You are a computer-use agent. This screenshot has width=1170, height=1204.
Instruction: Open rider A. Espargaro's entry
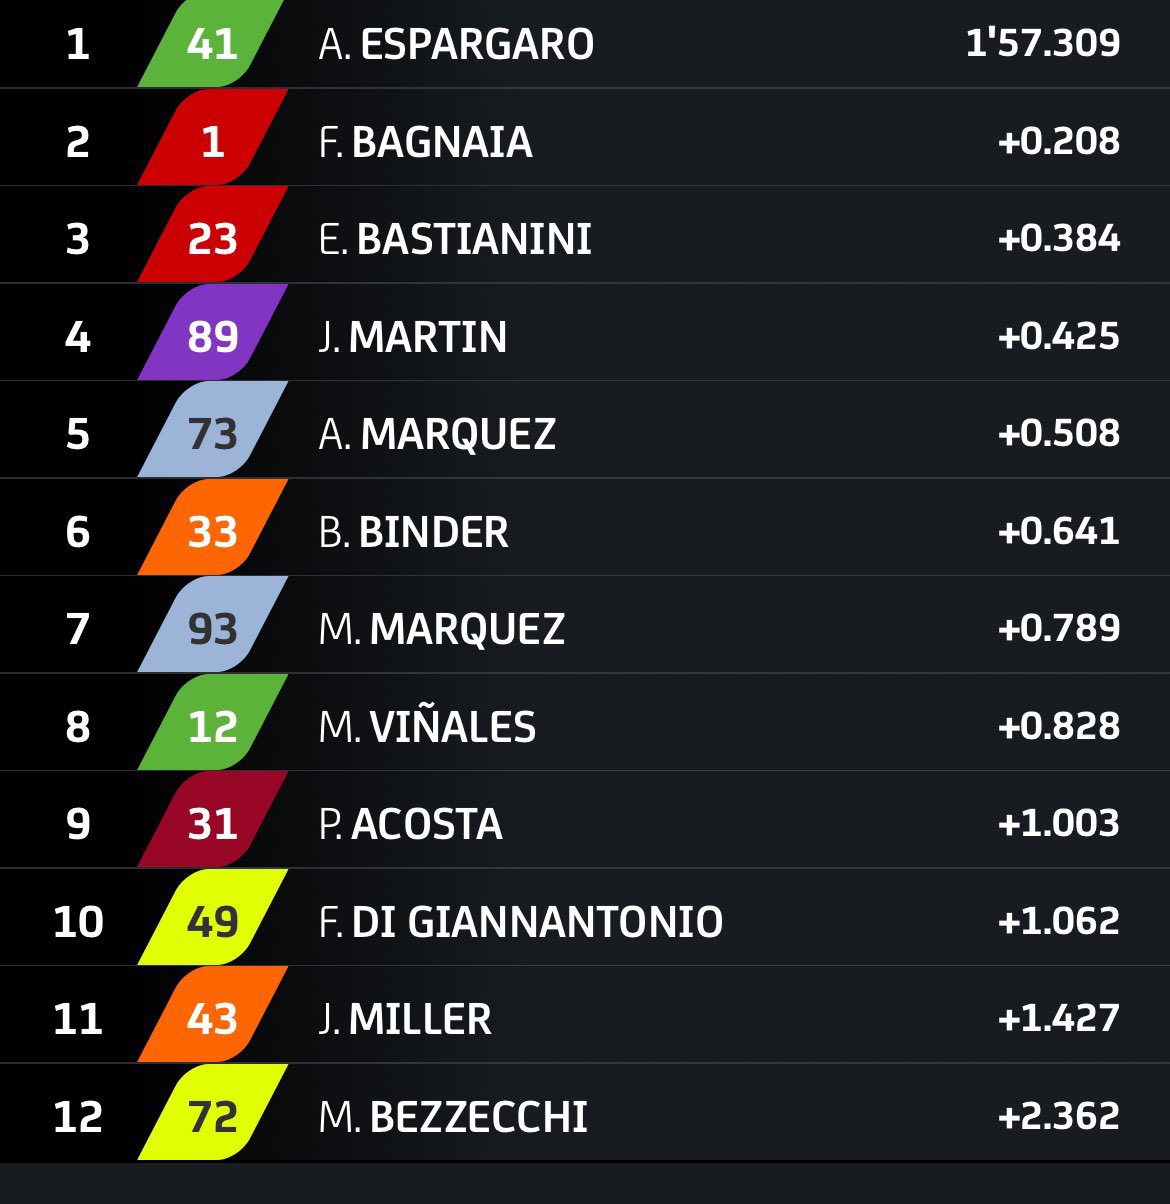(456, 44)
